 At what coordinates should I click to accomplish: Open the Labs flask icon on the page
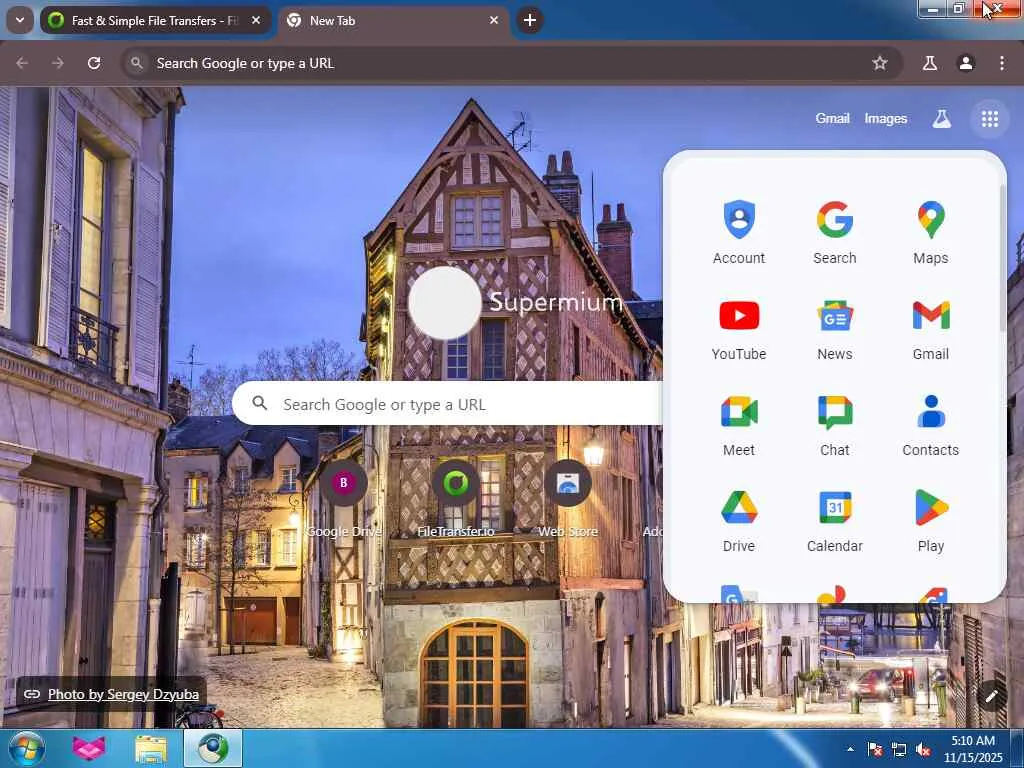[941, 119]
